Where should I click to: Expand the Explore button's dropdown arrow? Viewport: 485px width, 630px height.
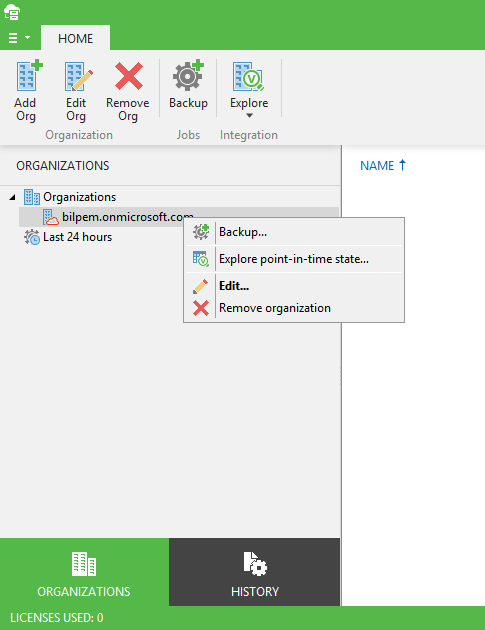249,116
